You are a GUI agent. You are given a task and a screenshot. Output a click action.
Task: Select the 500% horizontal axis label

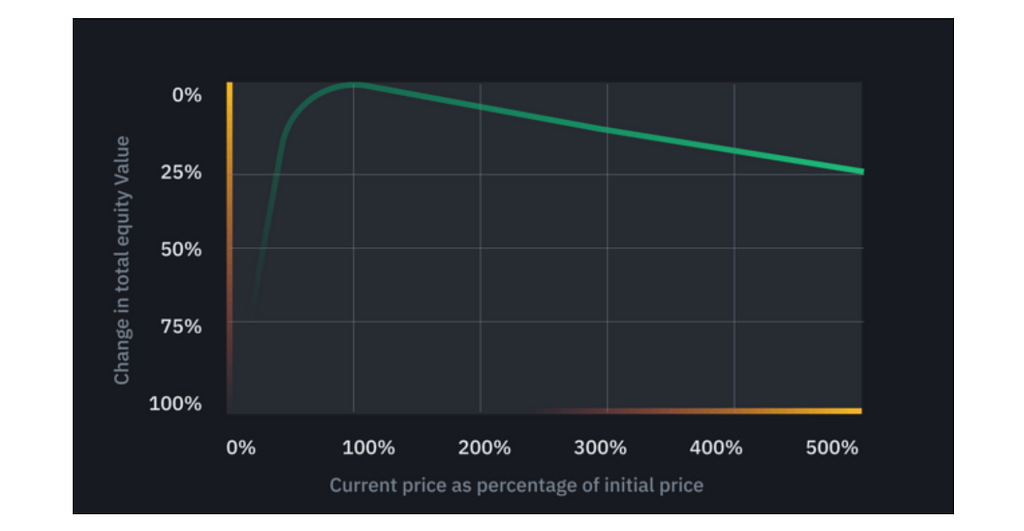pyautogui.click(x=832, y=448)
